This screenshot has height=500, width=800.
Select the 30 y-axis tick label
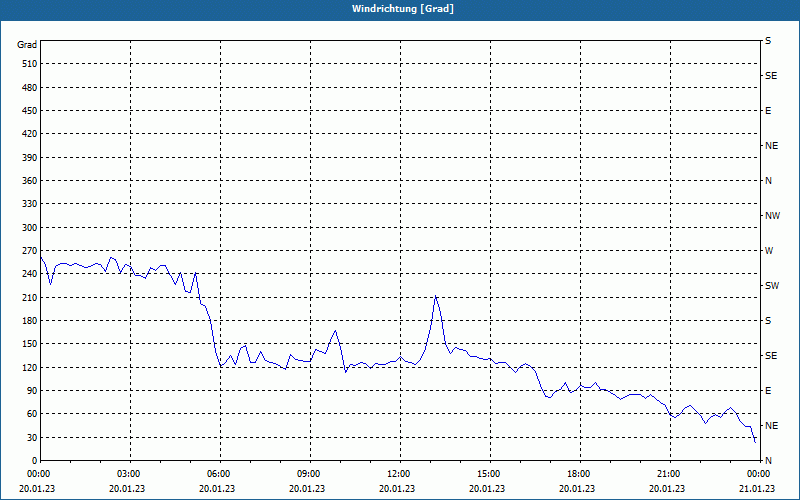pyautogui.click(x=32, y=437)
